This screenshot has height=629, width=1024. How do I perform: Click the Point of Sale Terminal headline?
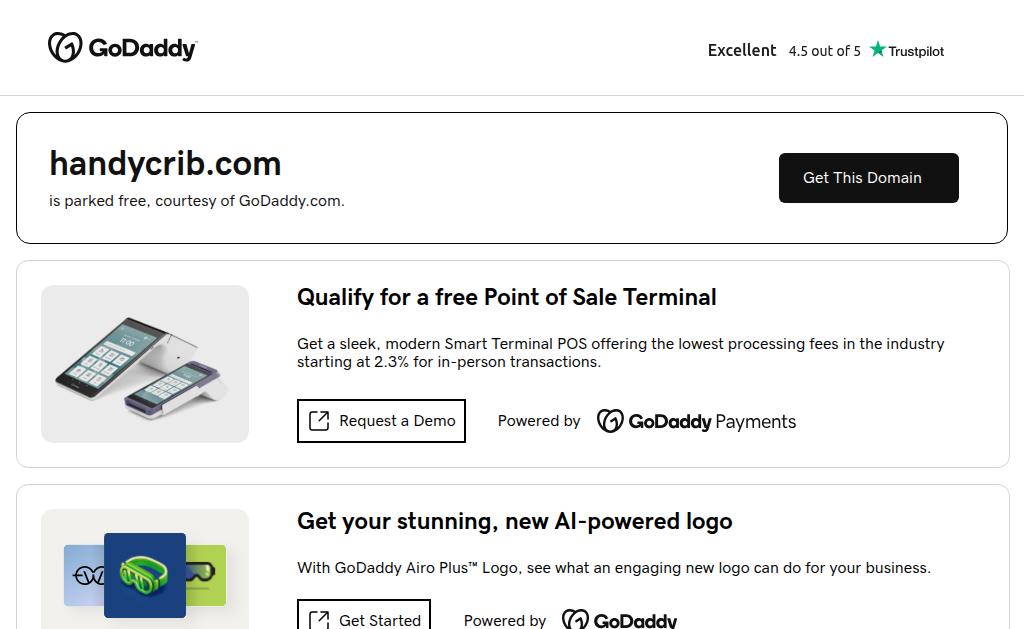click(506, 297)
